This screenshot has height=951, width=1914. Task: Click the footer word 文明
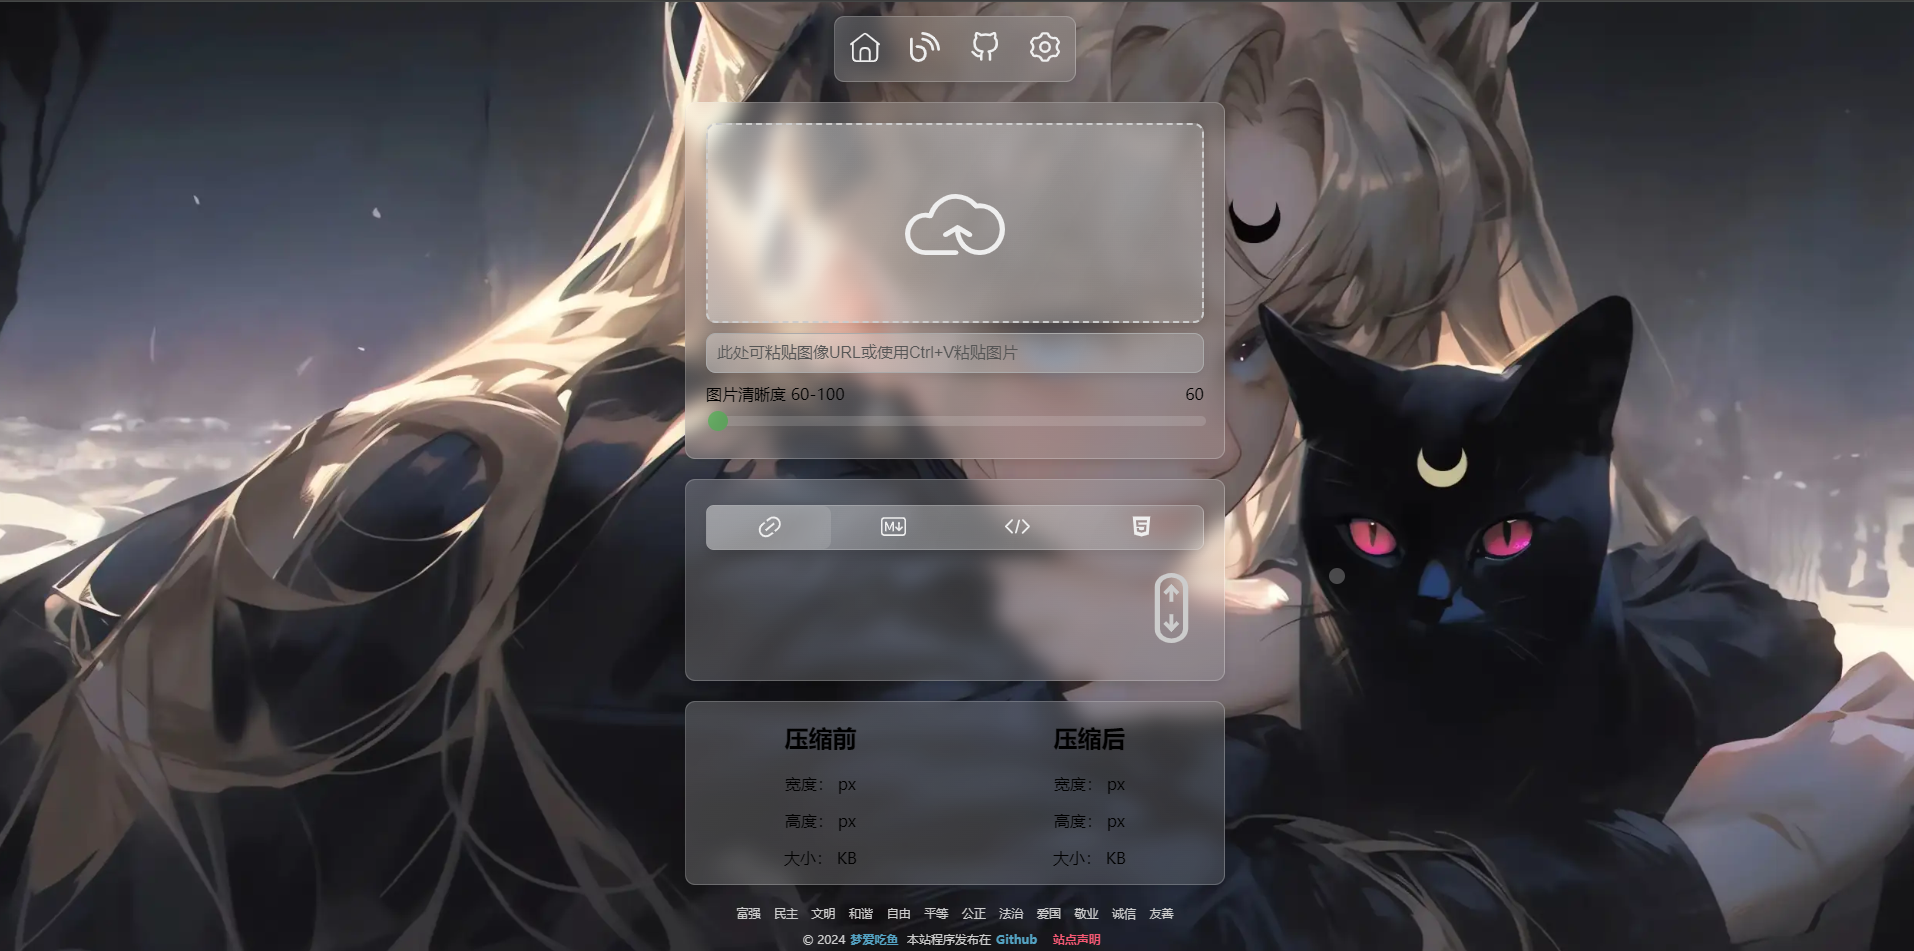click(x=823, y=914)
